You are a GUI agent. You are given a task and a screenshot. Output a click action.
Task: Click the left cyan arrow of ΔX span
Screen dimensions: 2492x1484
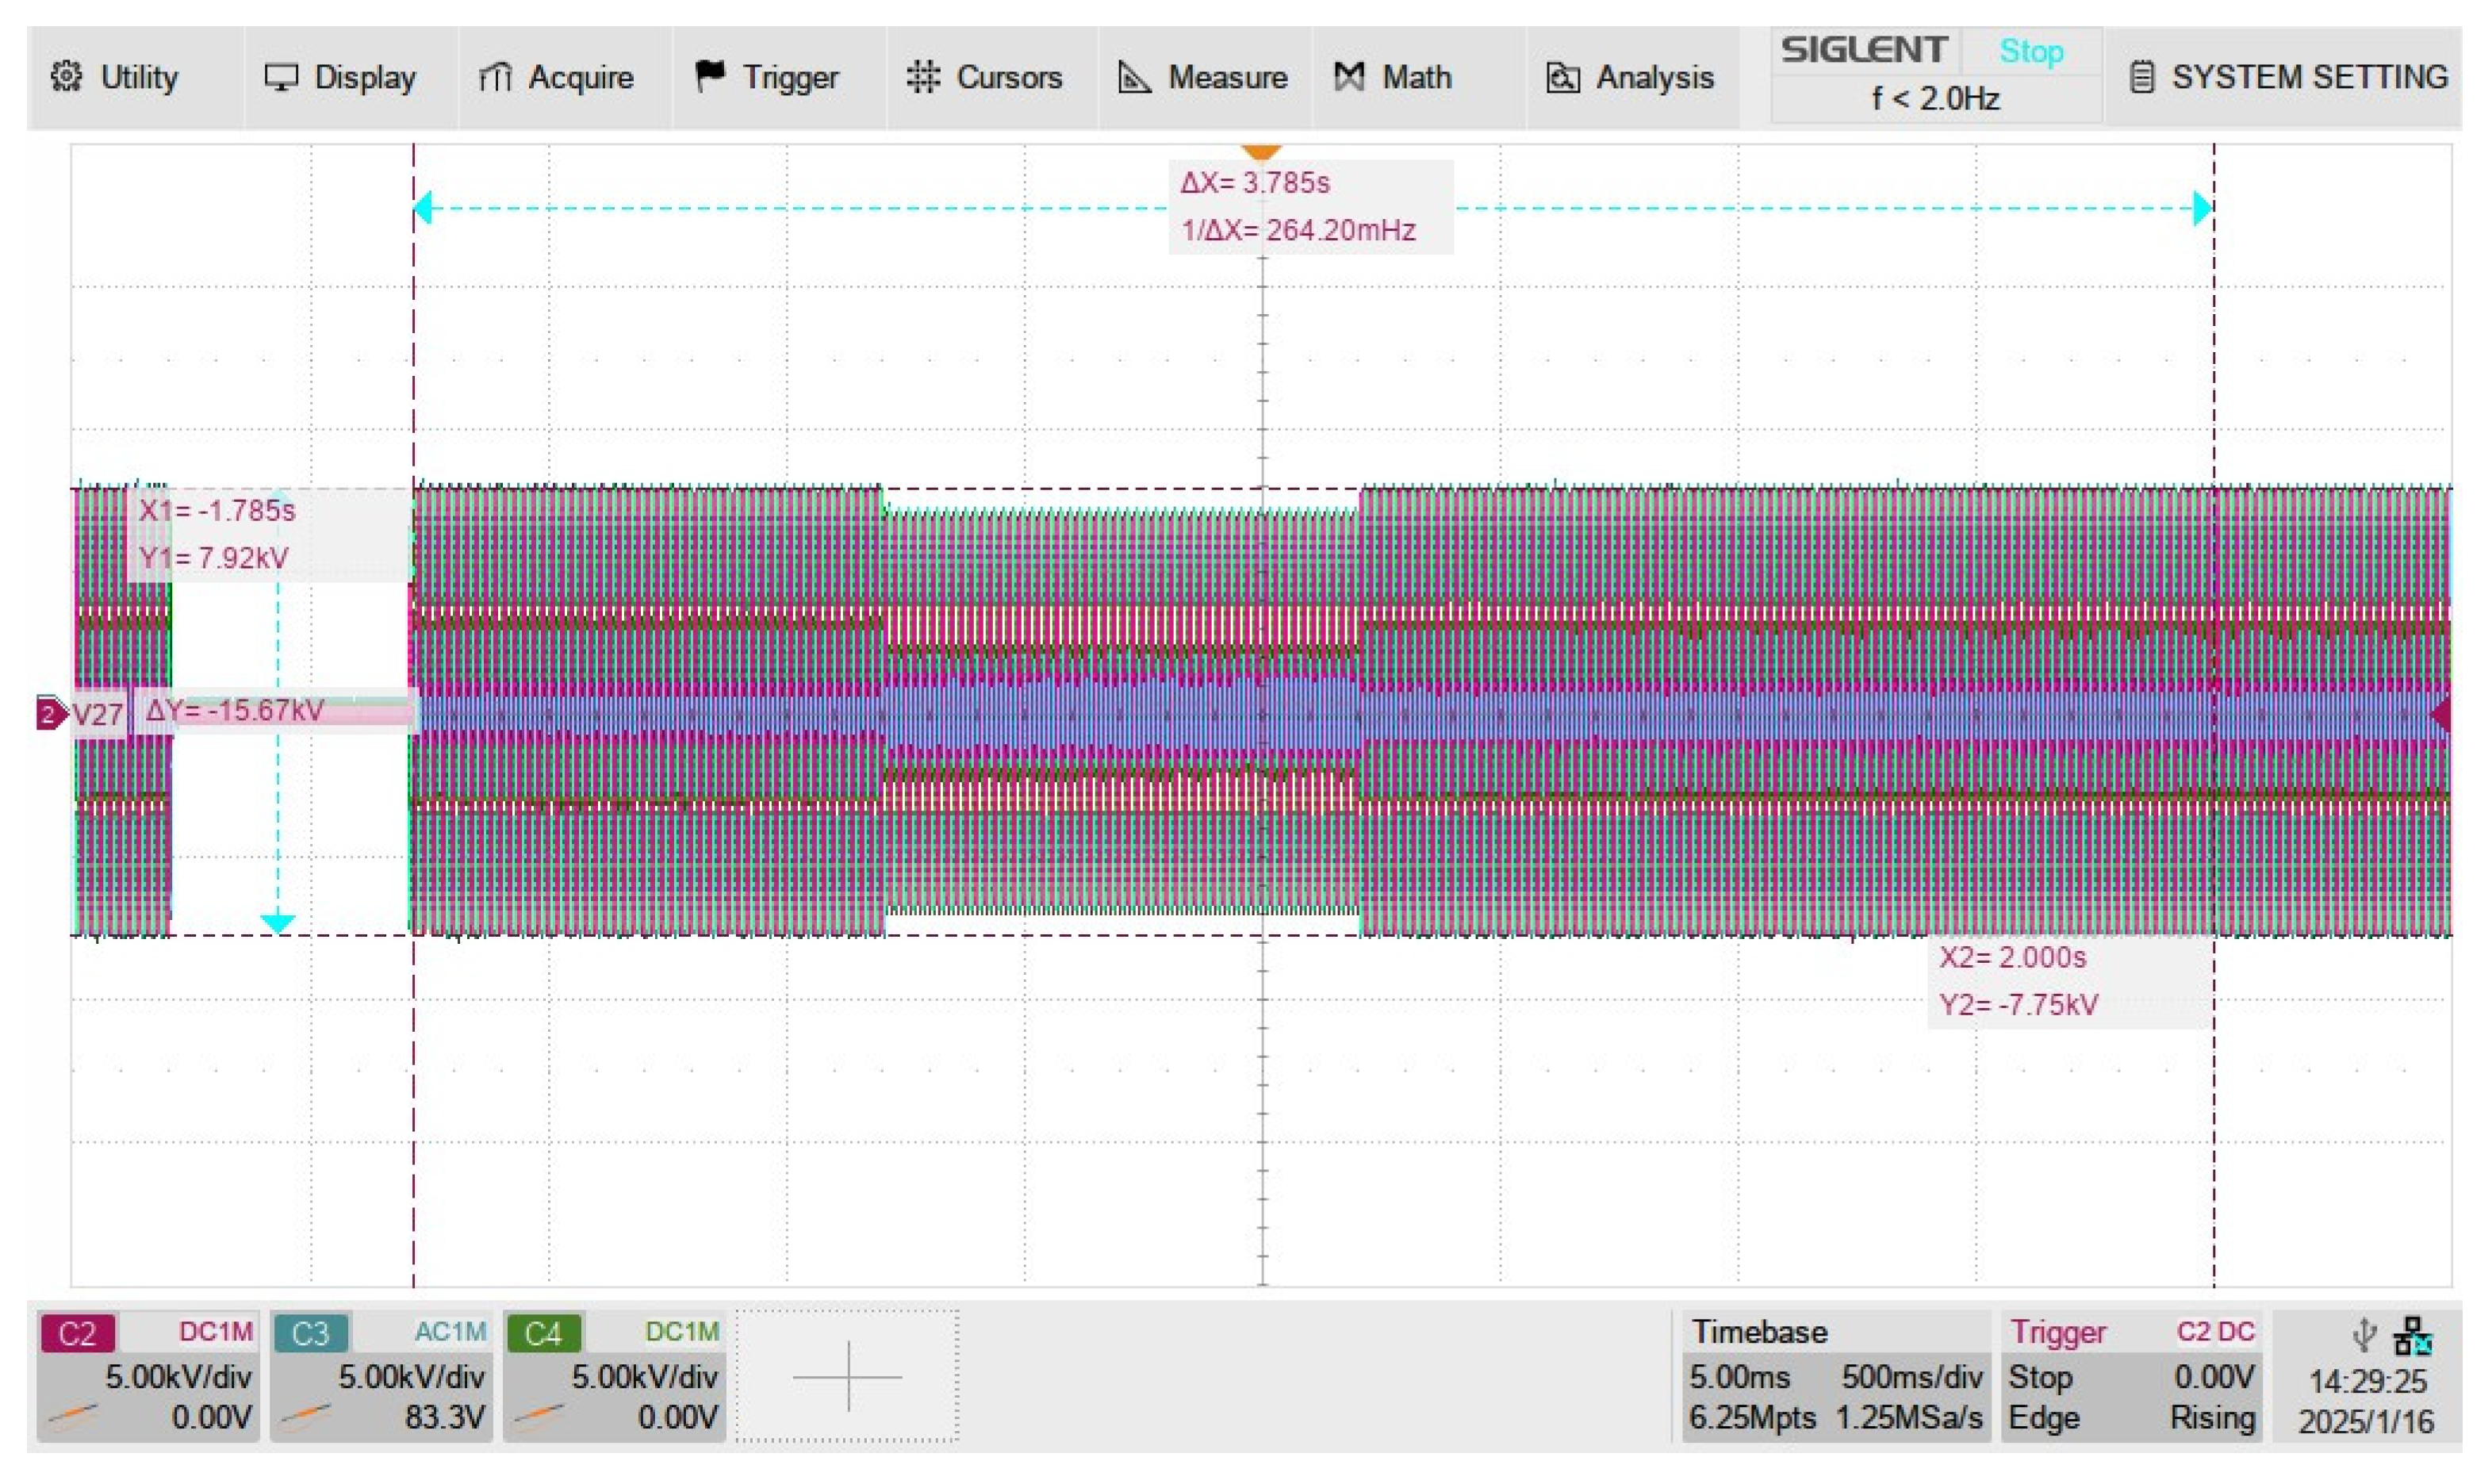[x=422, y=209]
